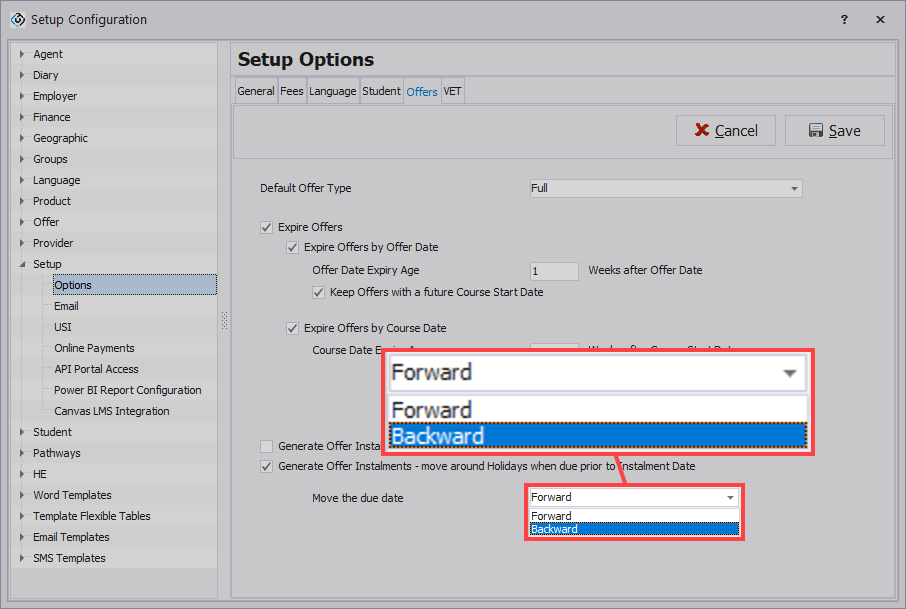Open Power BI Report Configuration item
This screenshot has width=906, height=609.
click(127, 390)
